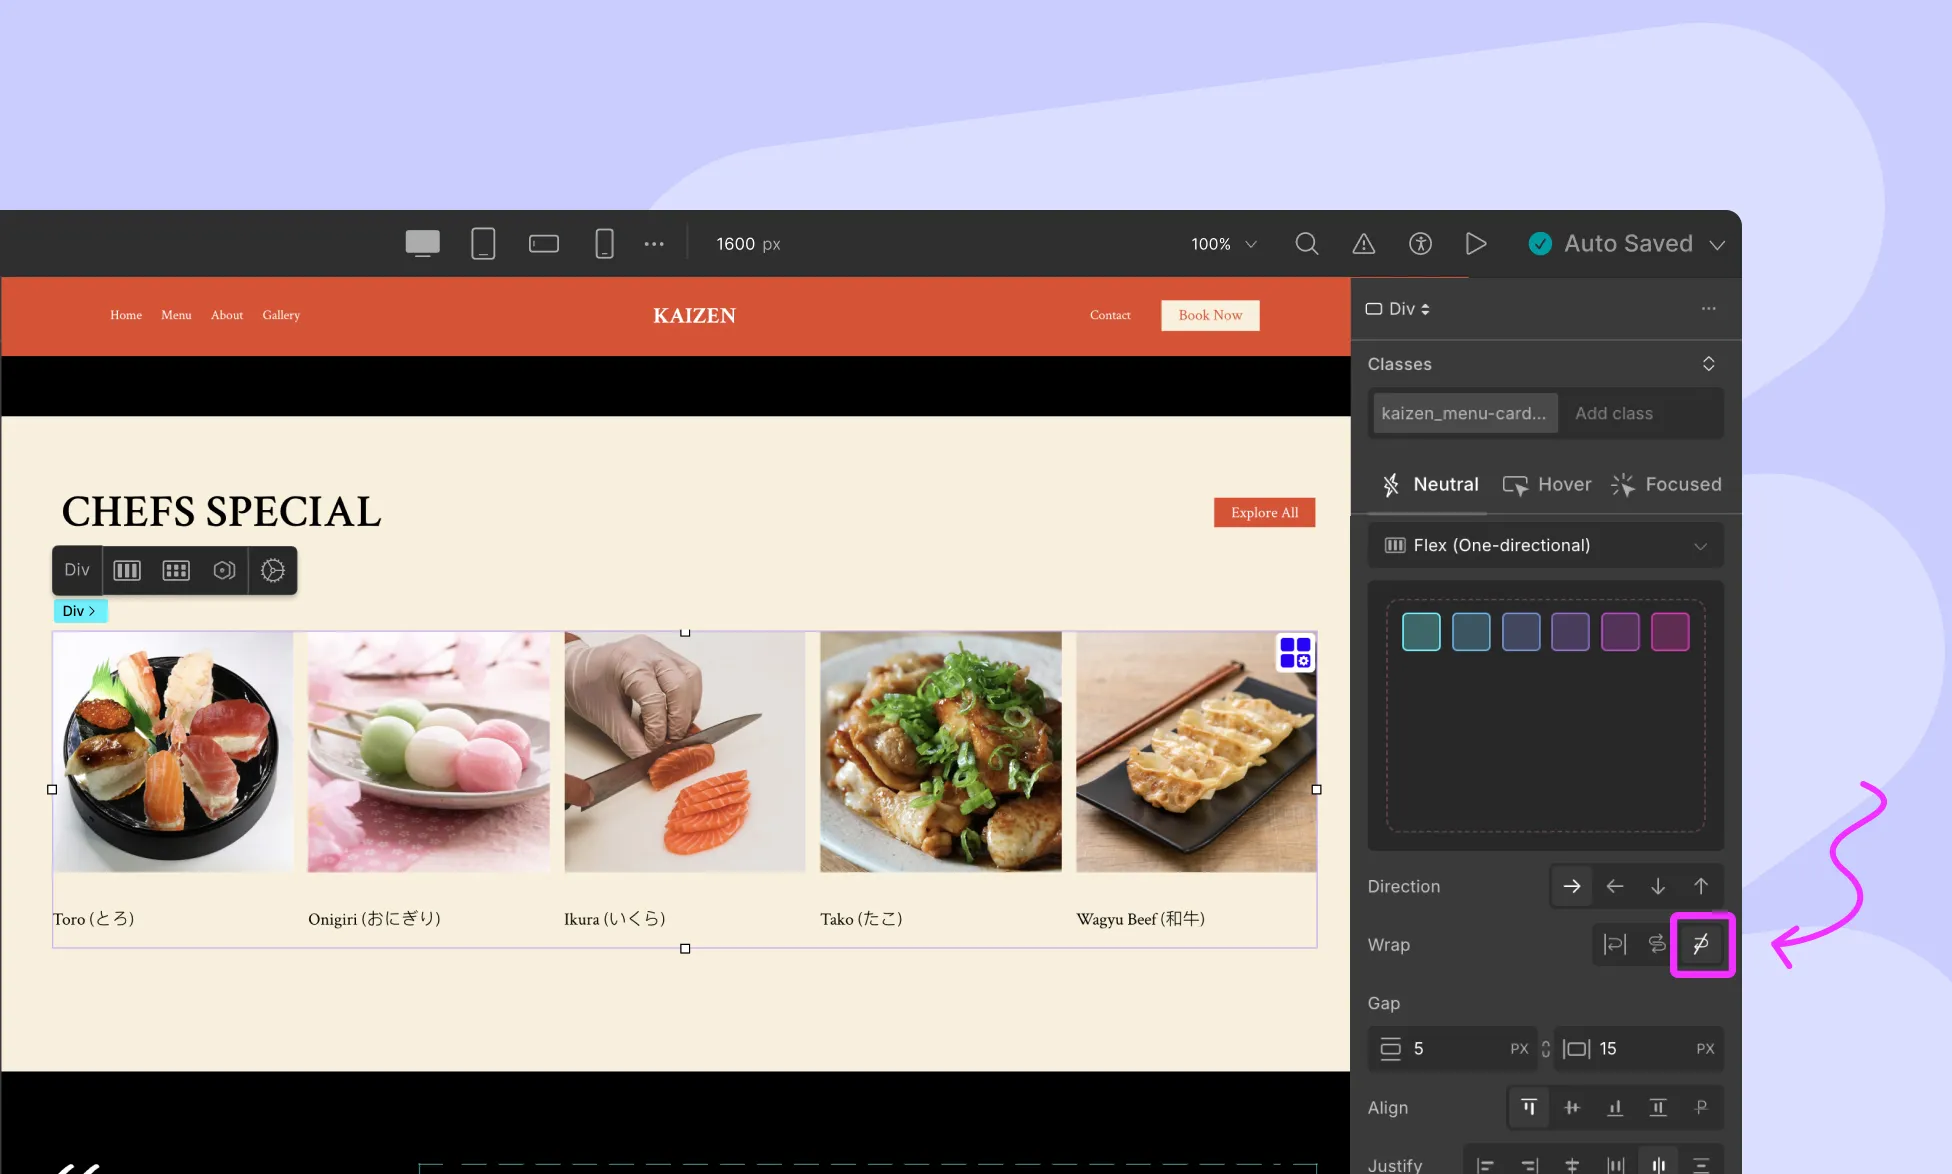Expand the Auto Saved dropdown arrow
The height and width of the screenshot is (1174, 1952).
[1717, 245]
